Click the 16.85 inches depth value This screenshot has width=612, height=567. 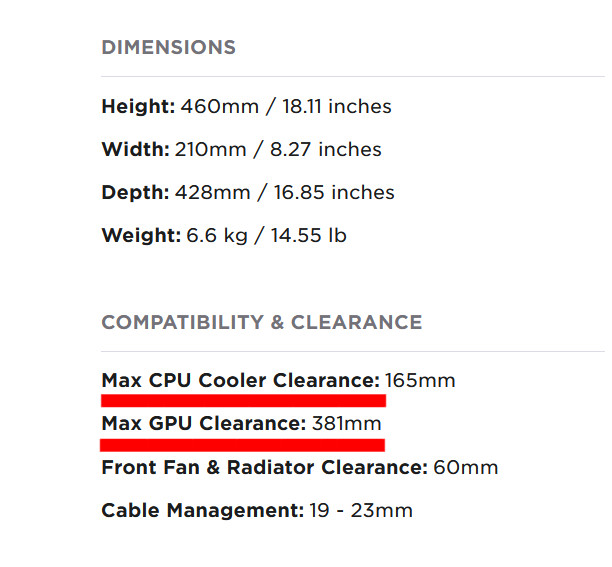[334, 192]
